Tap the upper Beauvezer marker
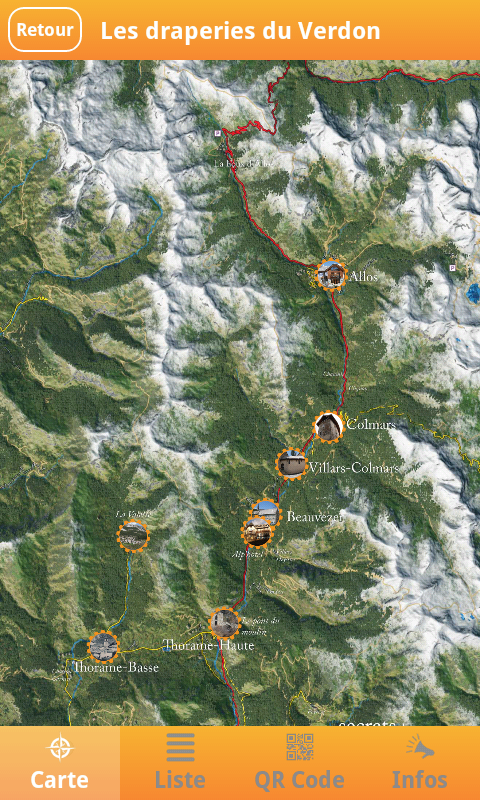480x800 pixels. click(266, 511)
